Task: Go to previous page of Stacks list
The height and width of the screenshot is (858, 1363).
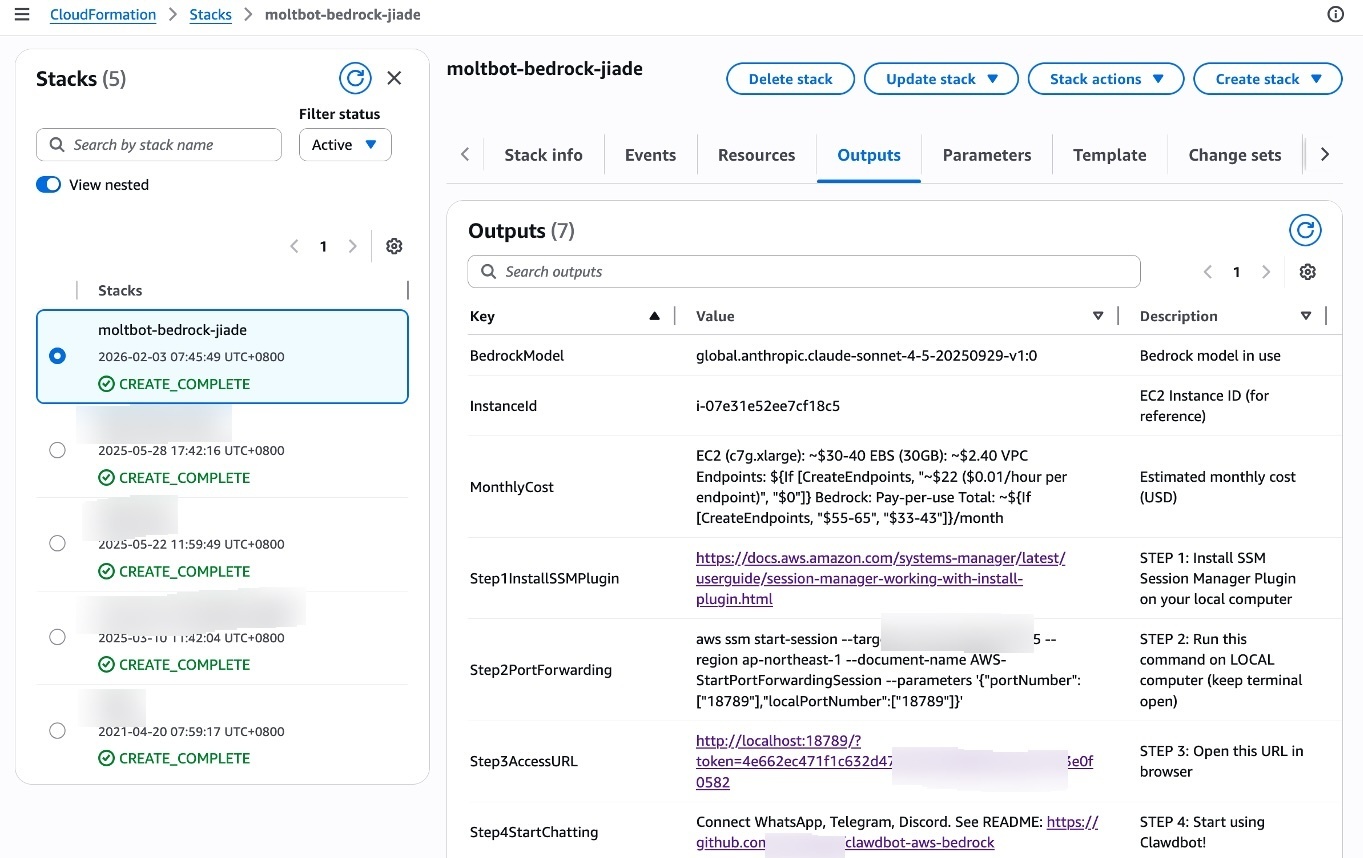Action: (294, 246)
